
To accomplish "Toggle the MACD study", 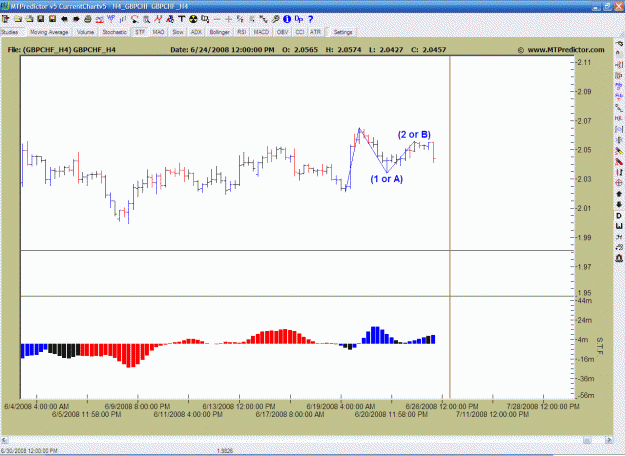I will click(x=261, y=32).
